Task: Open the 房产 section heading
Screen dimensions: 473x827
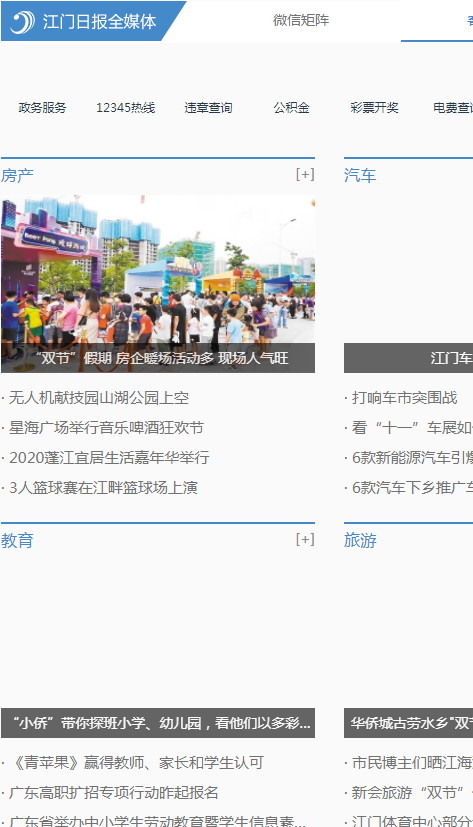Action: [x=17, y=175]
